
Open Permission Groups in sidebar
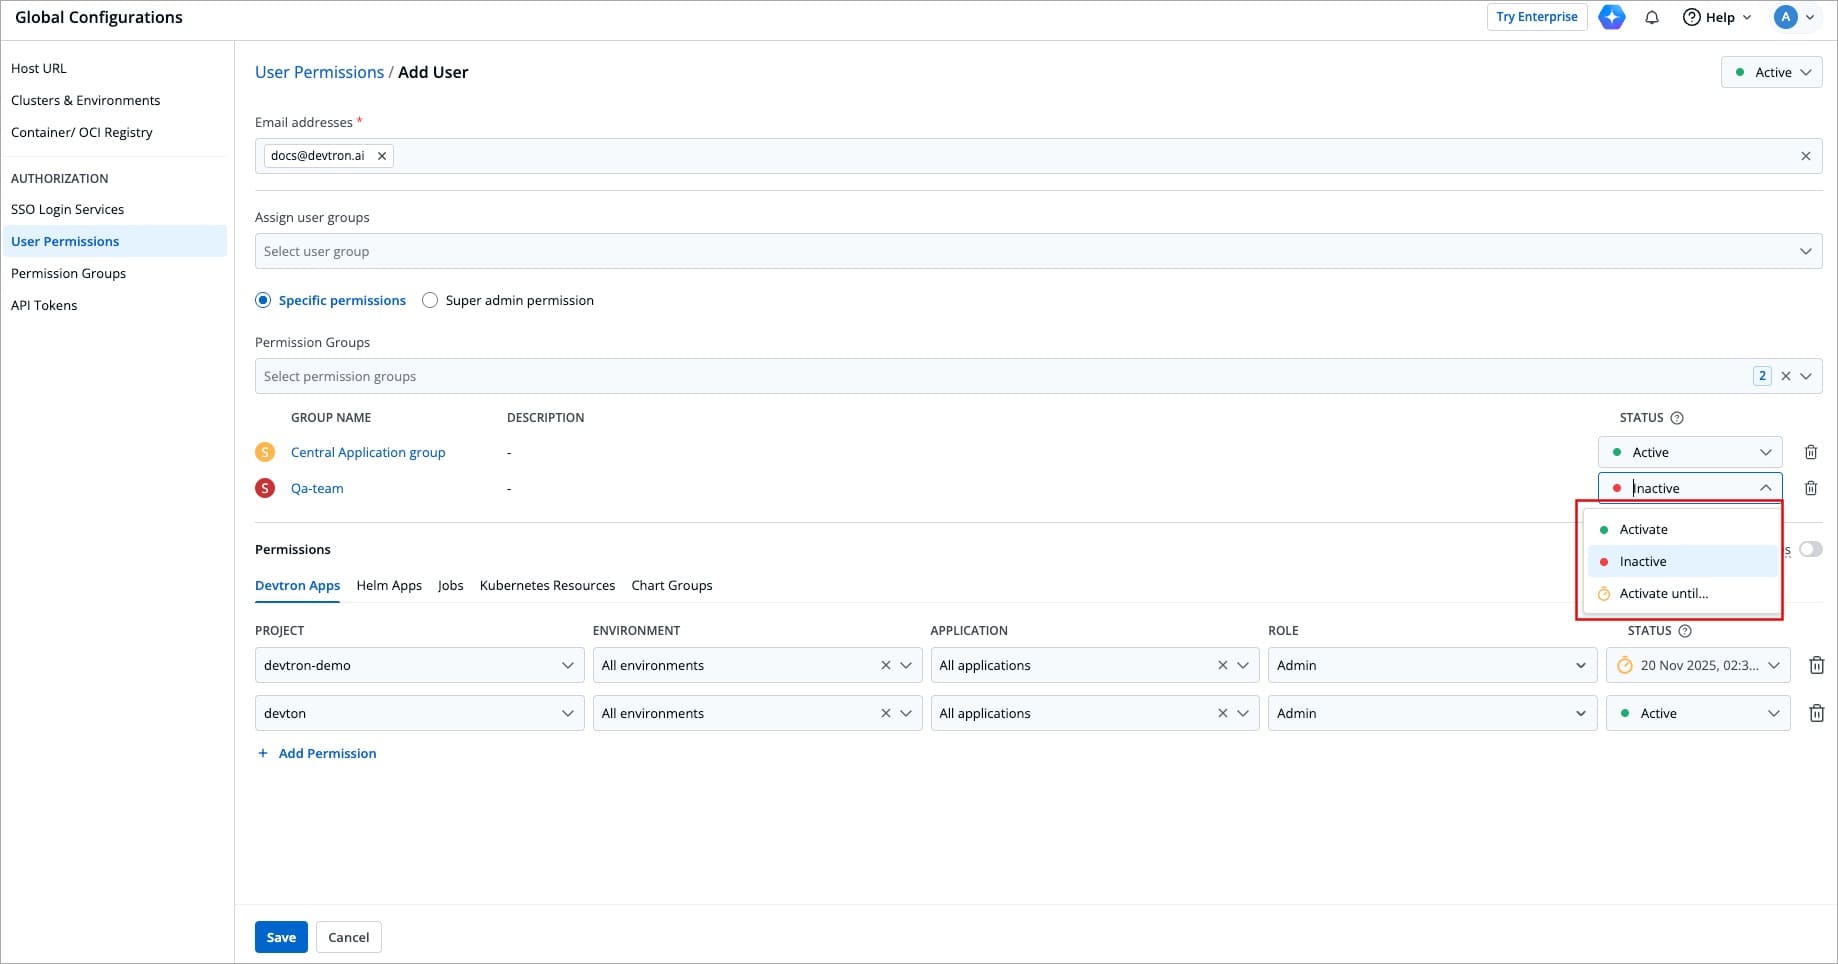tap(68, 273)
